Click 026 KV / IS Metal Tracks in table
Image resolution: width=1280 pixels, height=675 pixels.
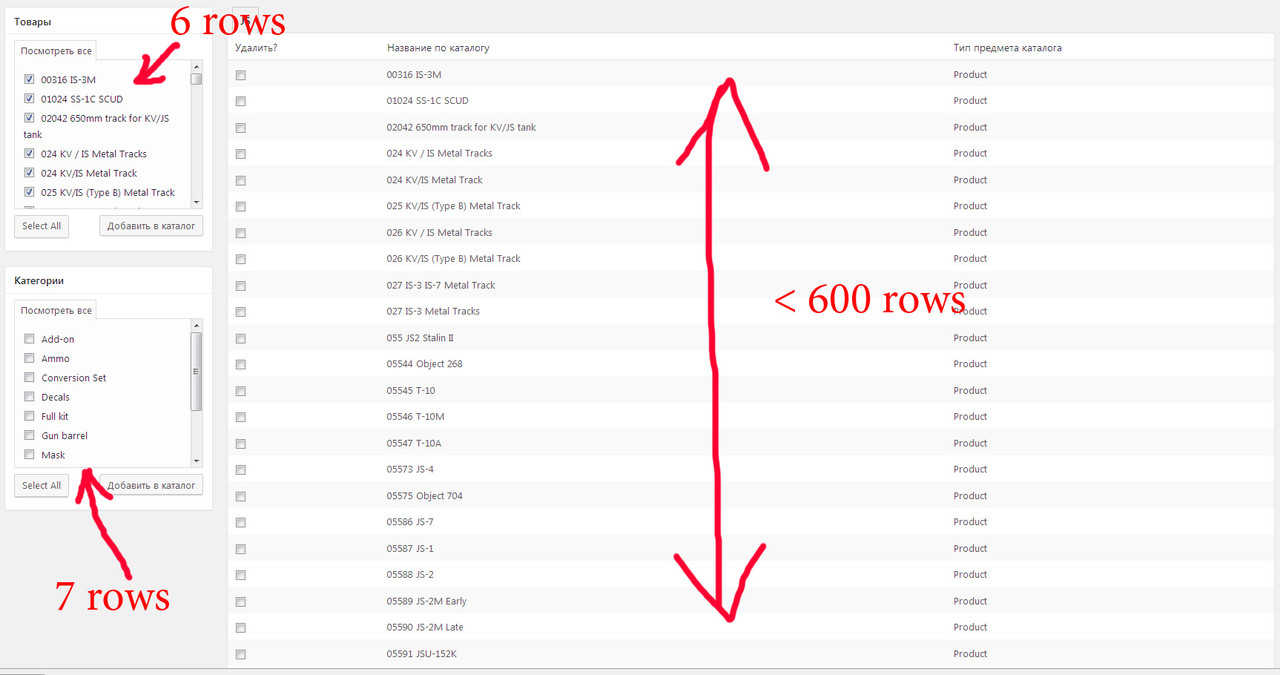[439, 232]
